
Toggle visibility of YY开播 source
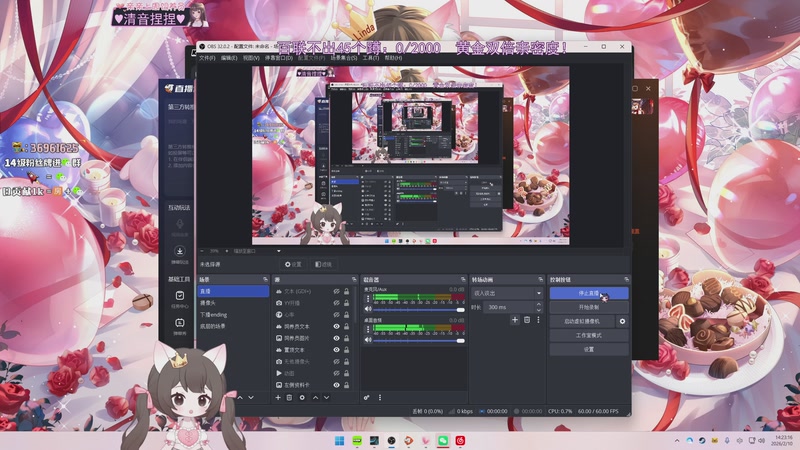336,303
